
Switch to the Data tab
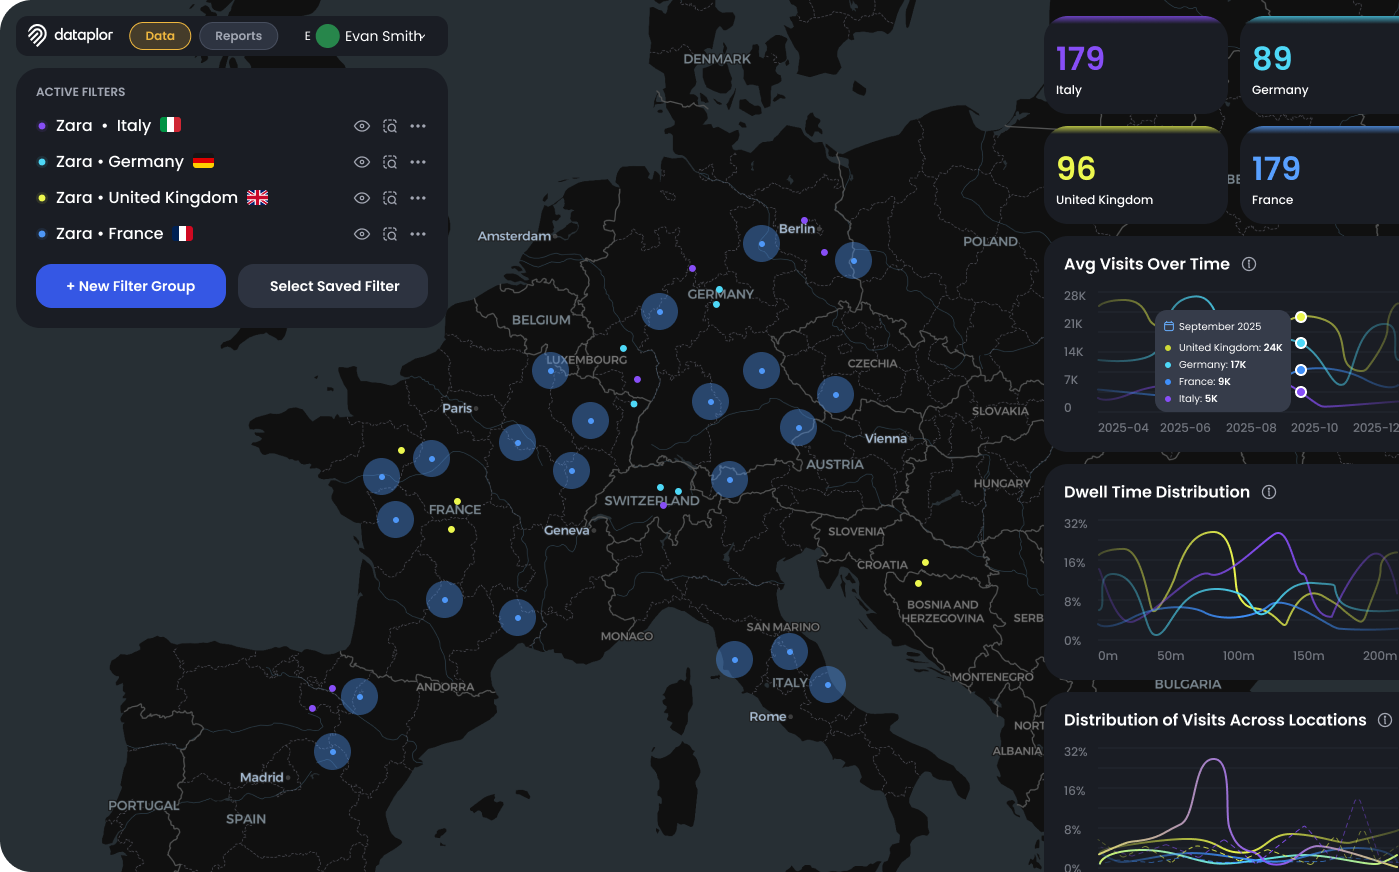tap(160, 36)
